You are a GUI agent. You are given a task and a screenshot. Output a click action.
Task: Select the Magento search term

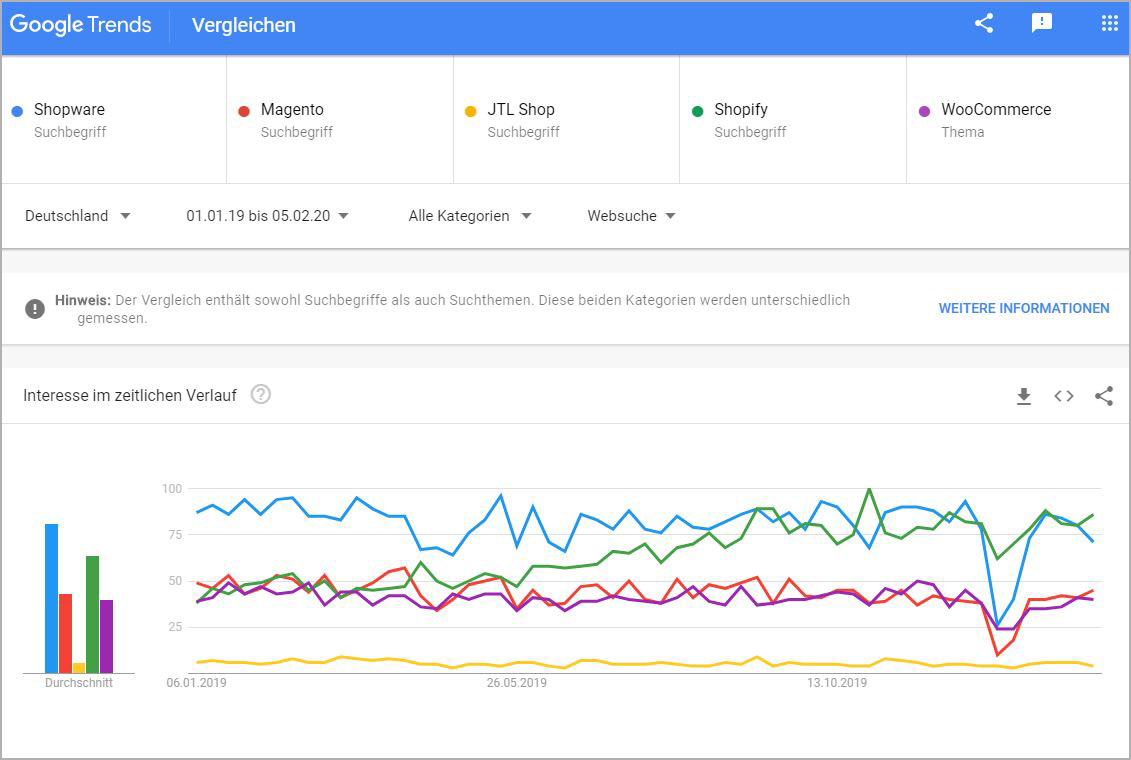(x=292, y=110)
